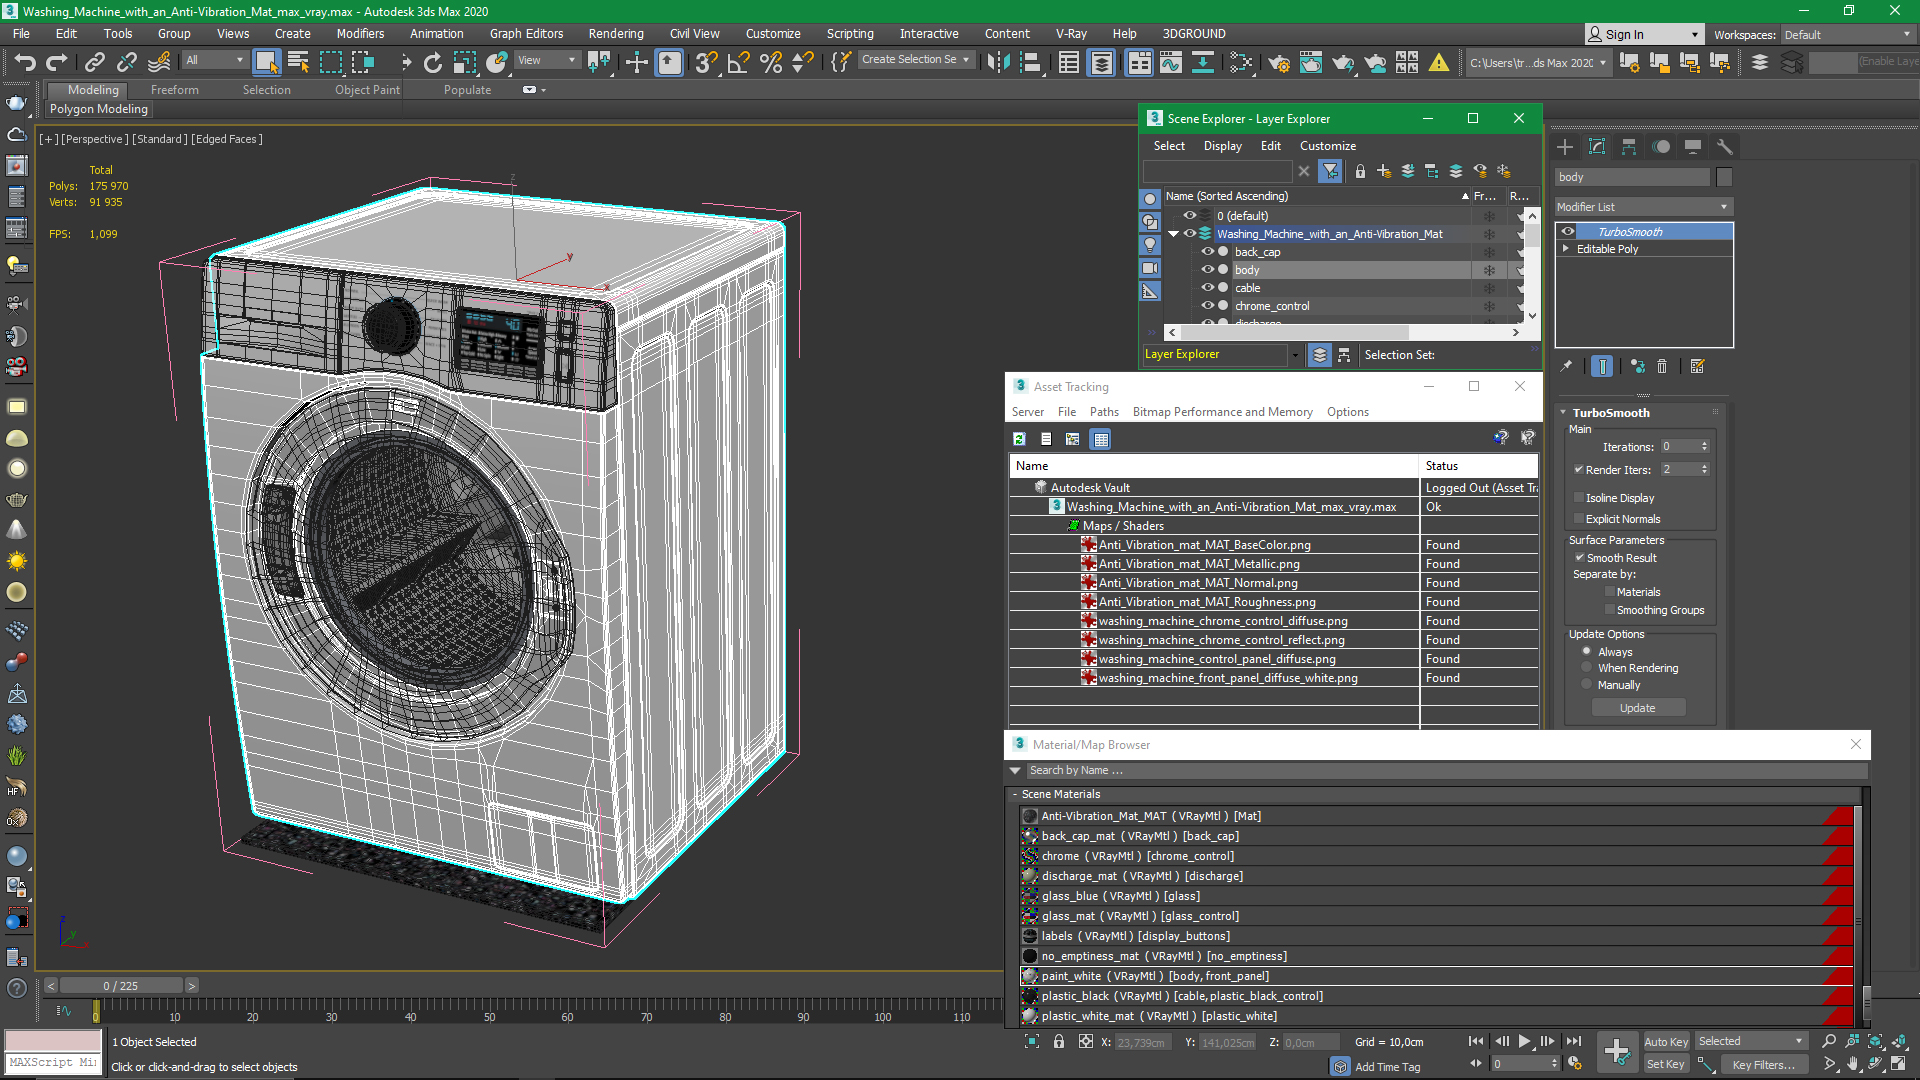1920x1080 pixels.
Task: Click the Update button in TurboSmooth
Action: click(1637, 708)
